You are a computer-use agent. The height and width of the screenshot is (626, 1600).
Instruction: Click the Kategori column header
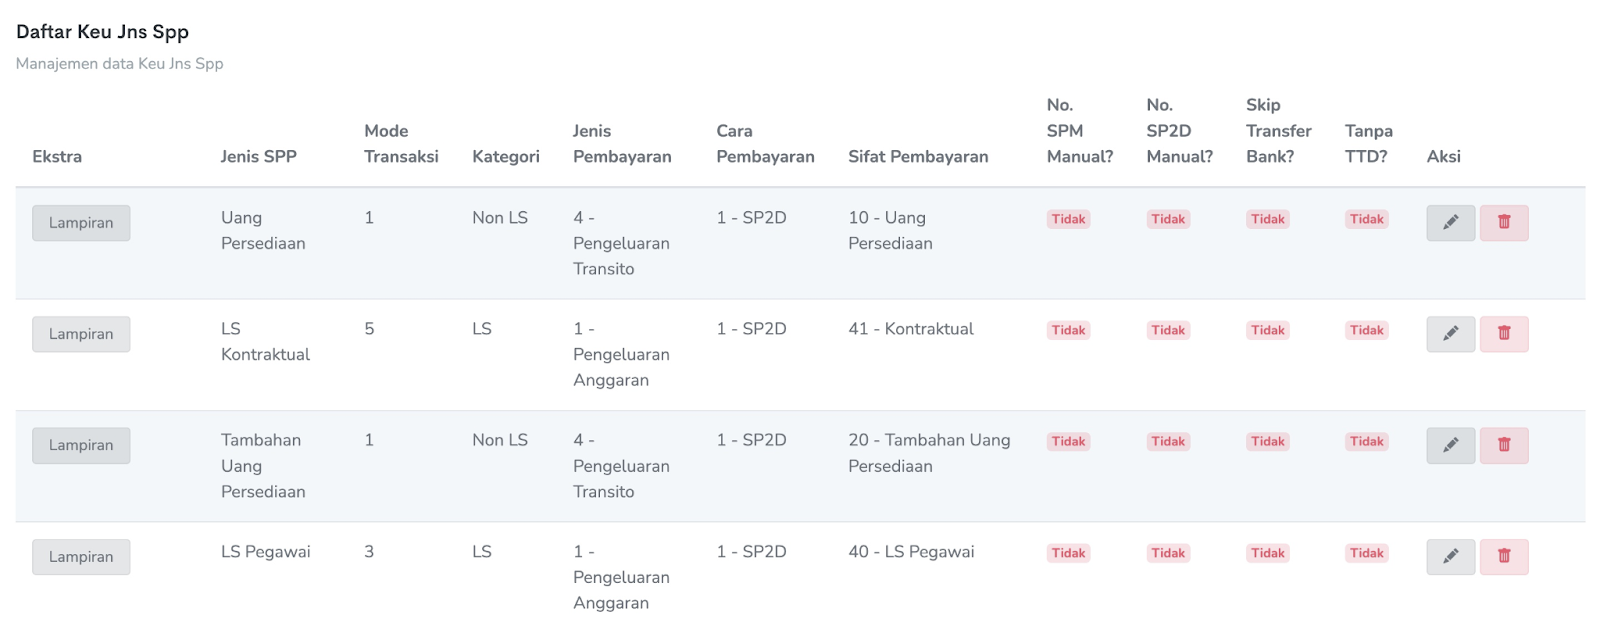[505, 156]
